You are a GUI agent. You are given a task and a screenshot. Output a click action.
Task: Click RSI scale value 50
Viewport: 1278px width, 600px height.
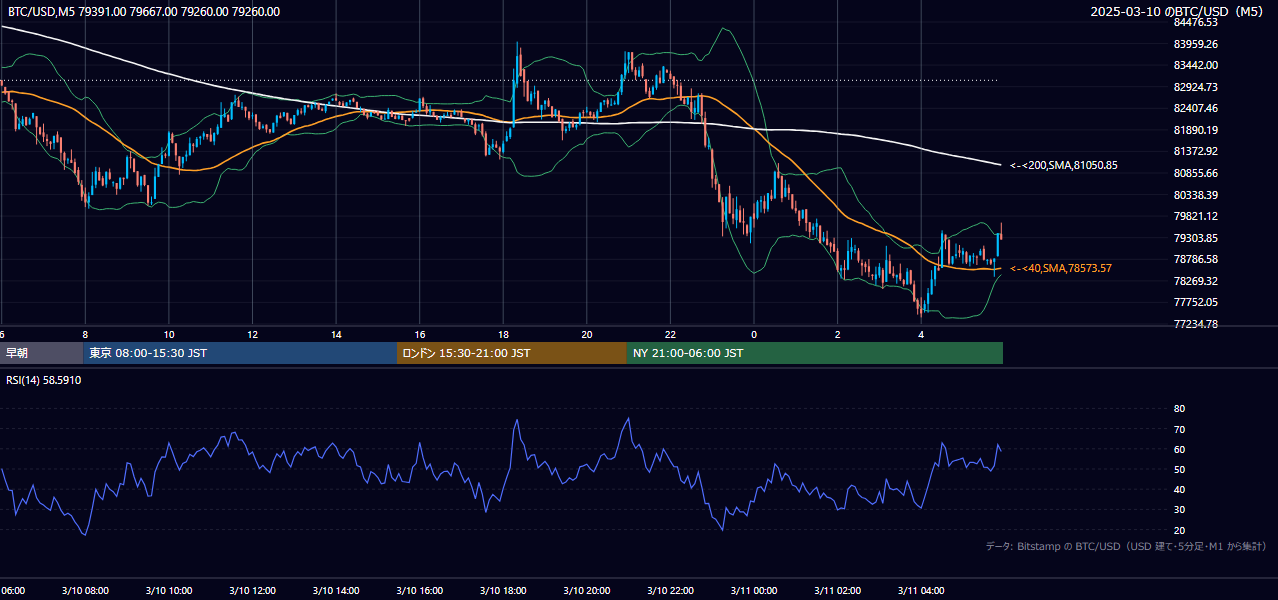(x=1179, y=469)
